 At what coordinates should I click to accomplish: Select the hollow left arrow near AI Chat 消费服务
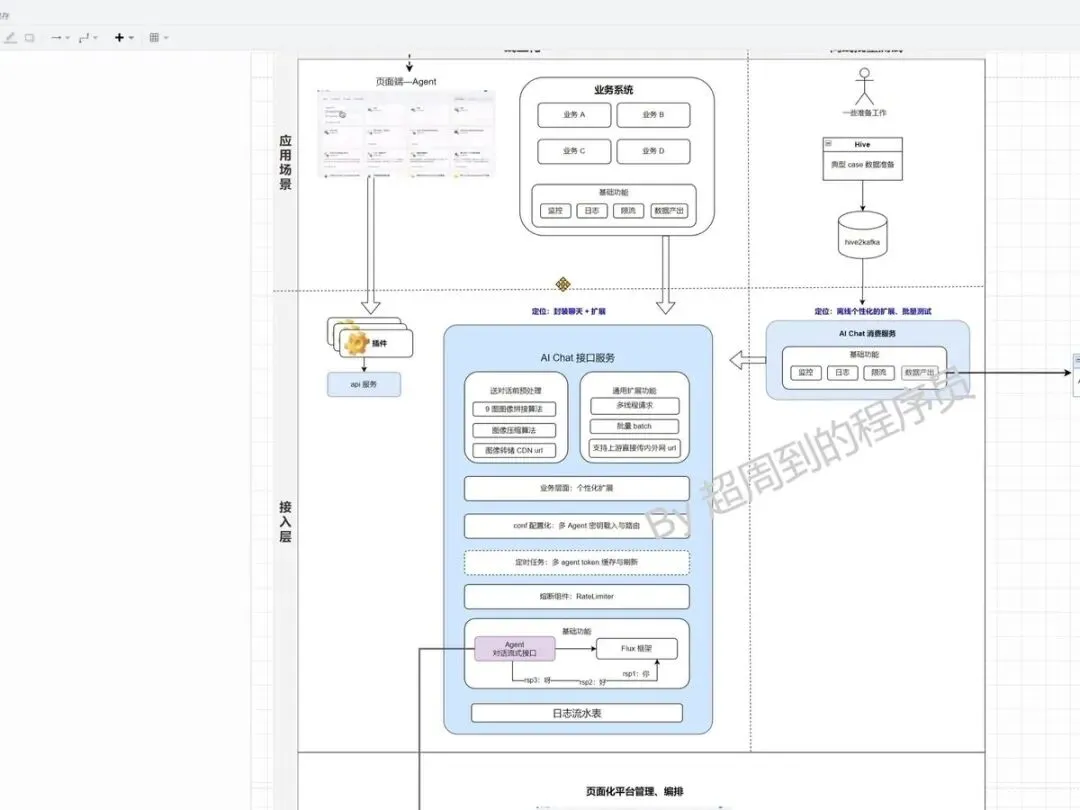(747, 360)
